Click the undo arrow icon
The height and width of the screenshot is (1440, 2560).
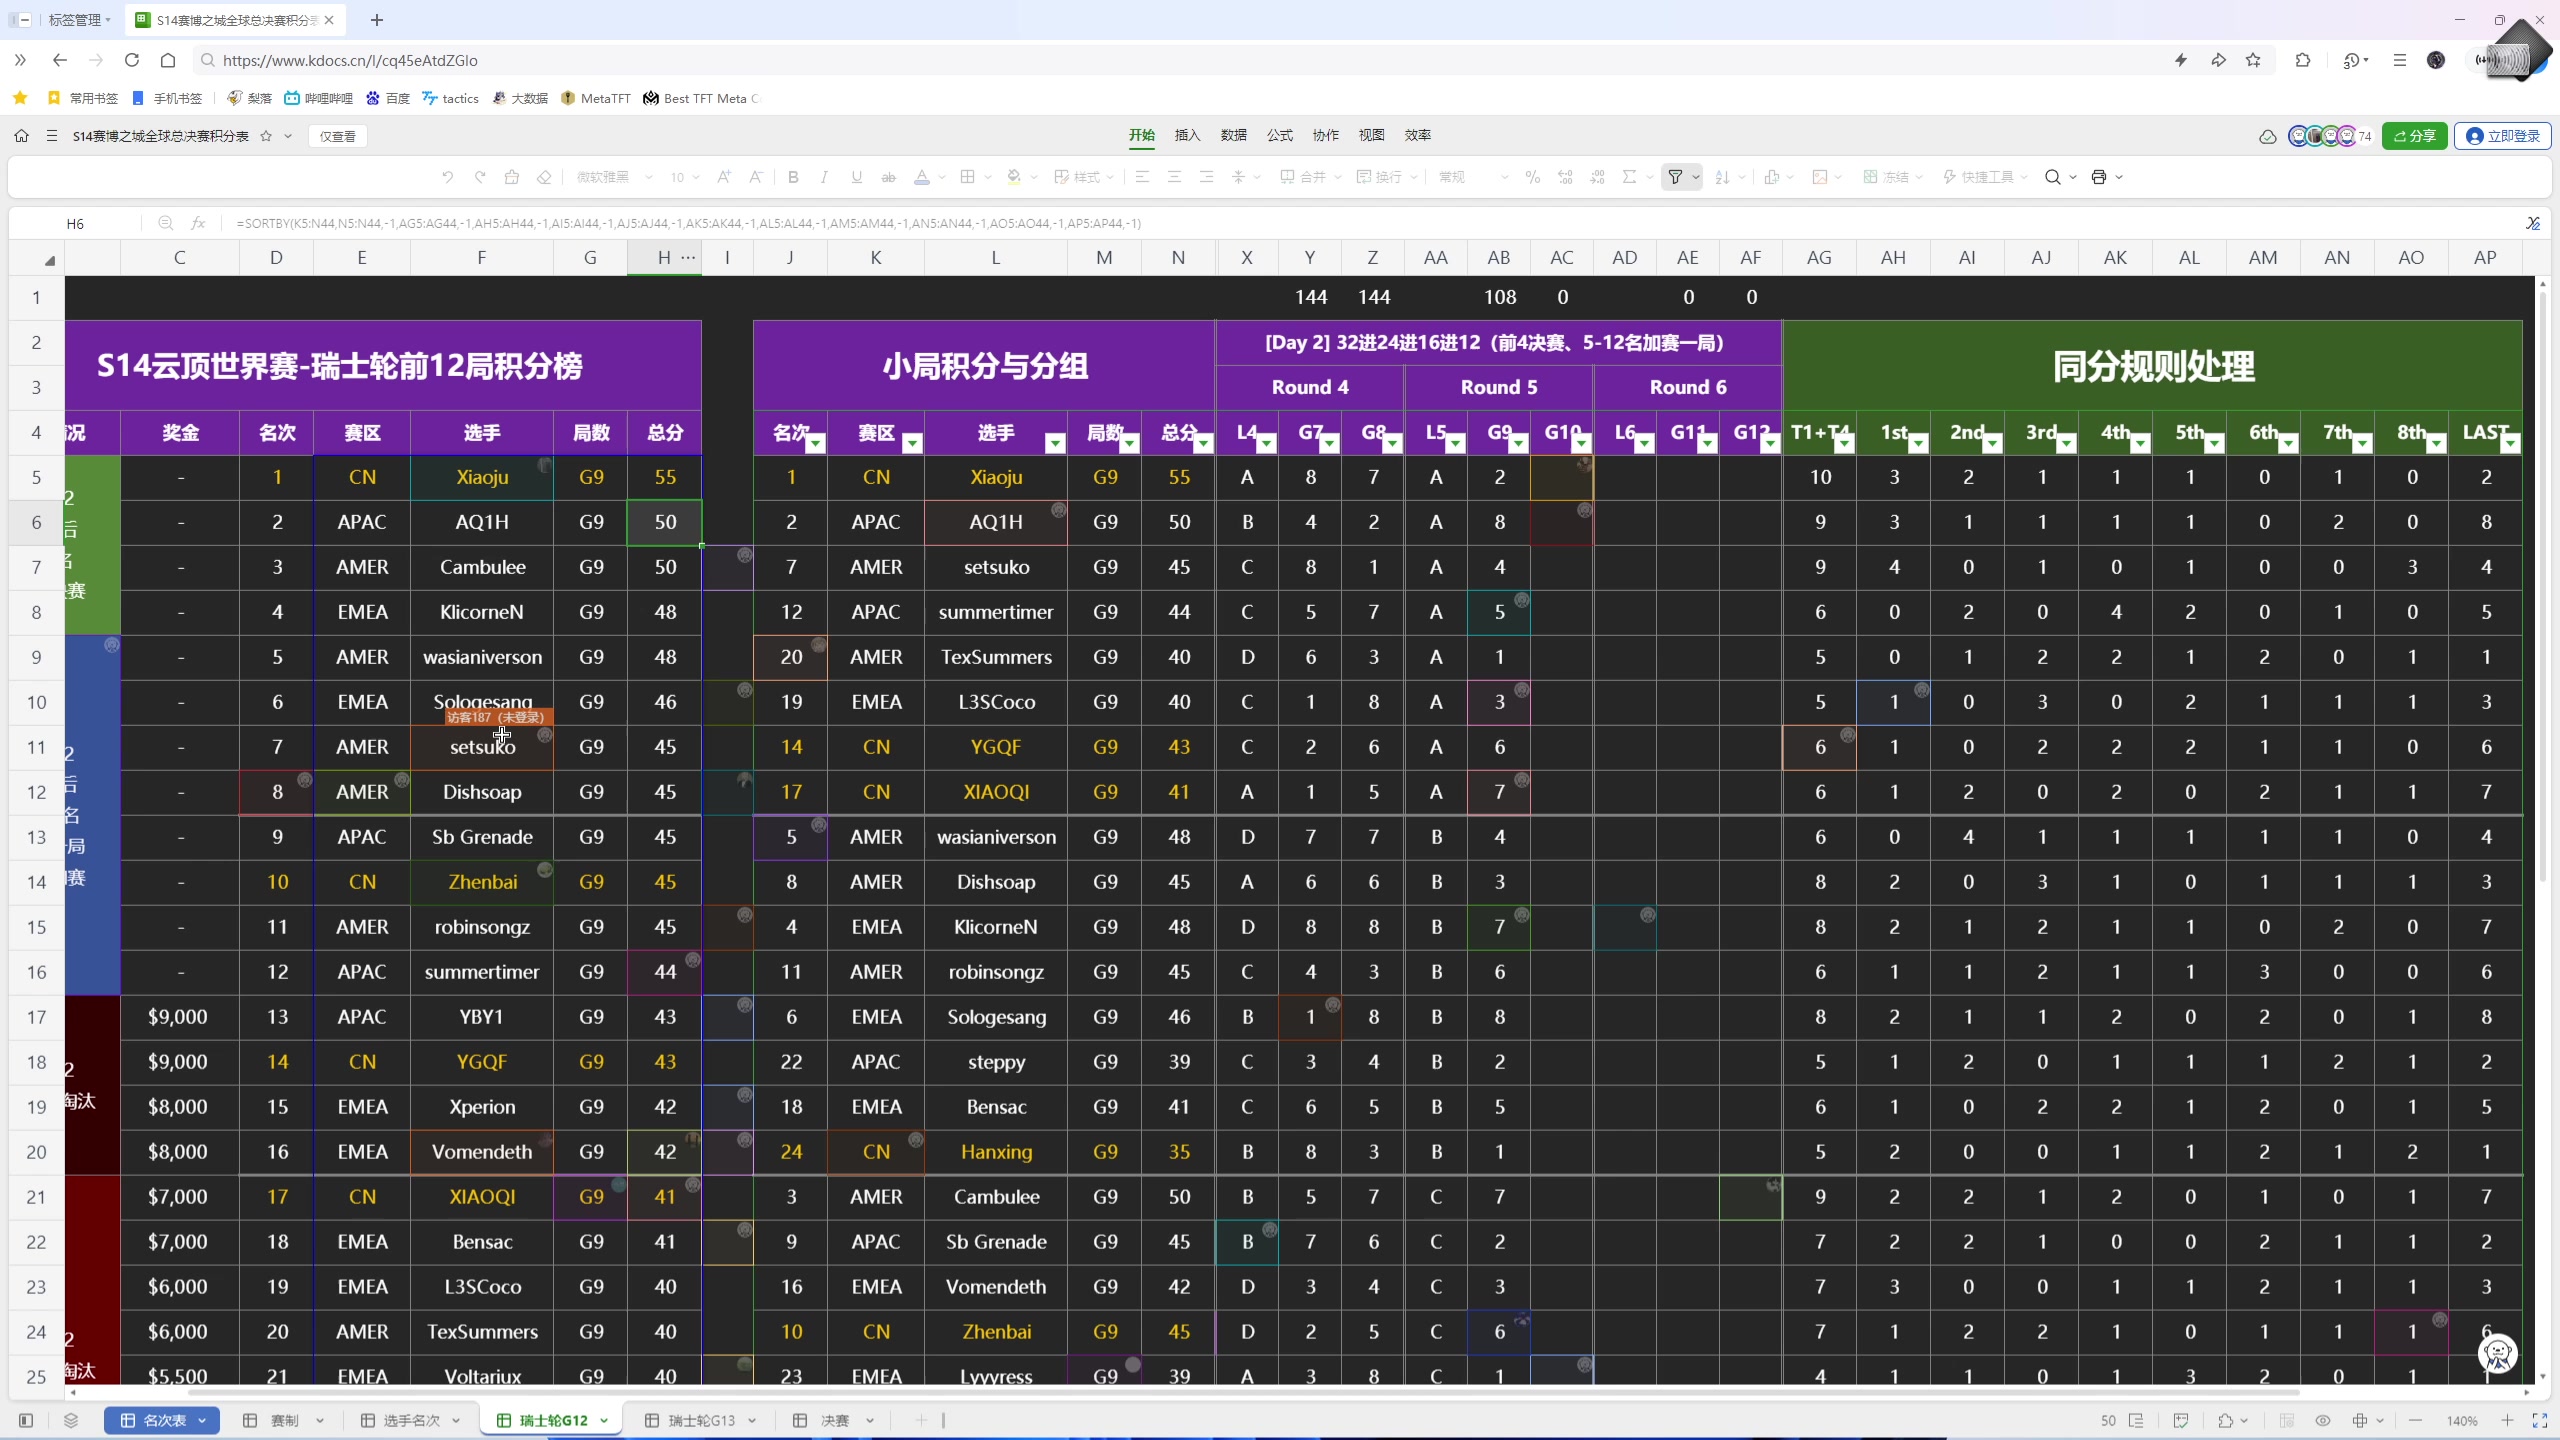[447, 177]
